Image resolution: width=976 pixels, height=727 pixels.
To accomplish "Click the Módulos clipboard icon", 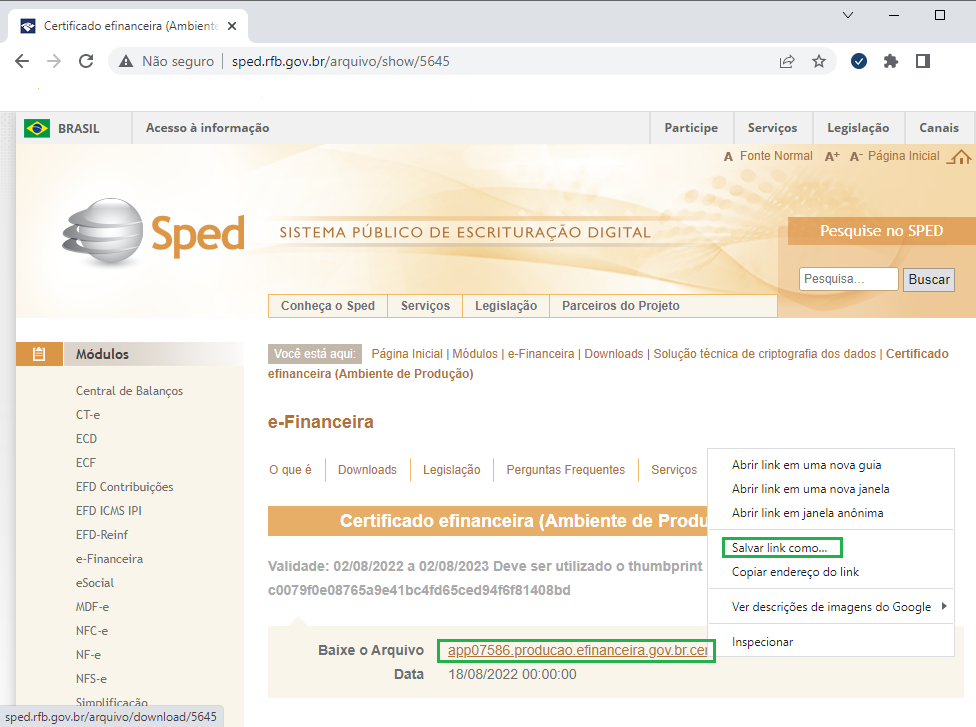I will coord(39,354).
